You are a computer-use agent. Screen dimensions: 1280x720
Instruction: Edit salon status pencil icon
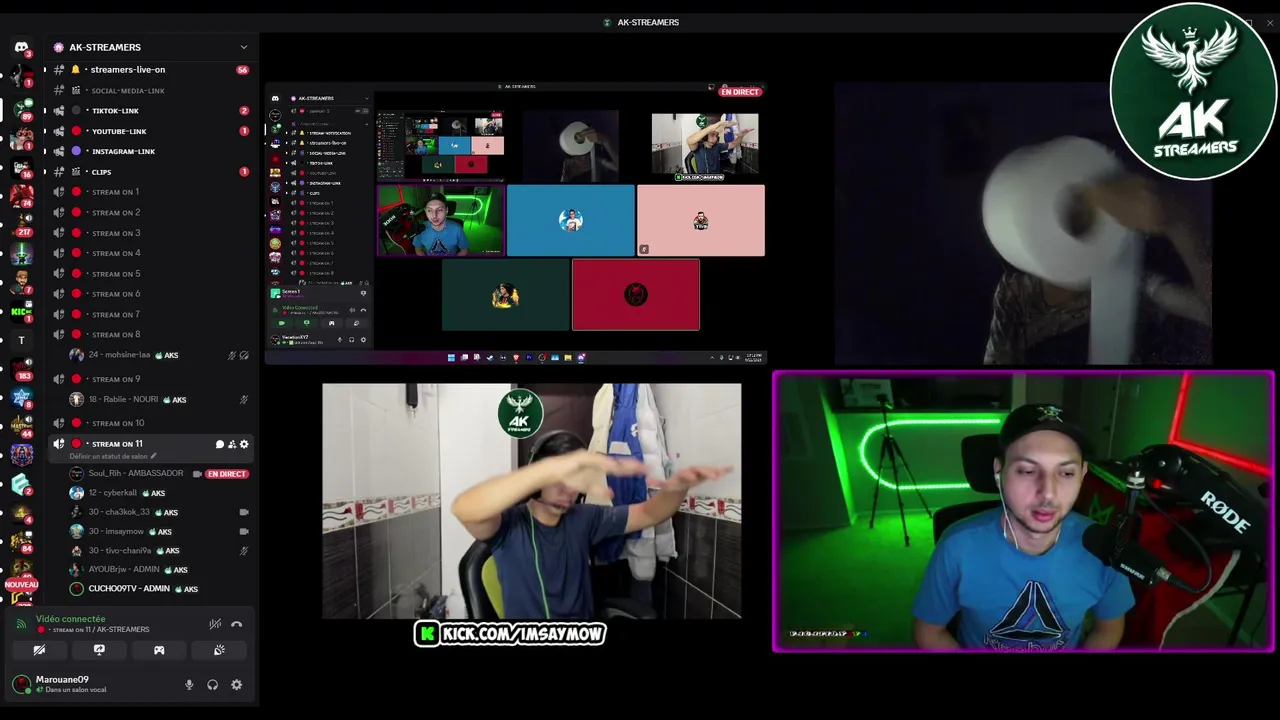tap(153, 456)
